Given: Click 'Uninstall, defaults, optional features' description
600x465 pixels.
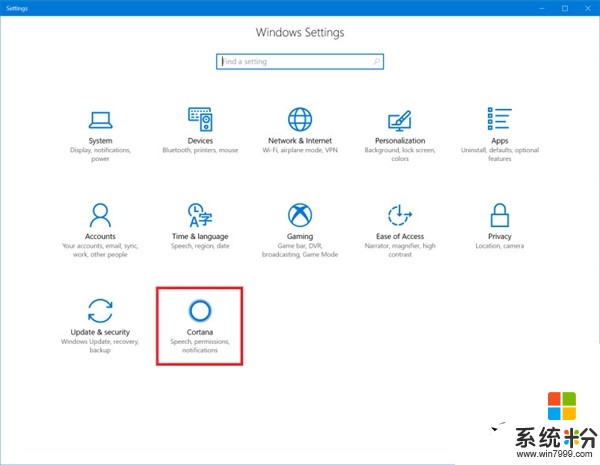Looking at the screenshot, I should coord(500,154).
